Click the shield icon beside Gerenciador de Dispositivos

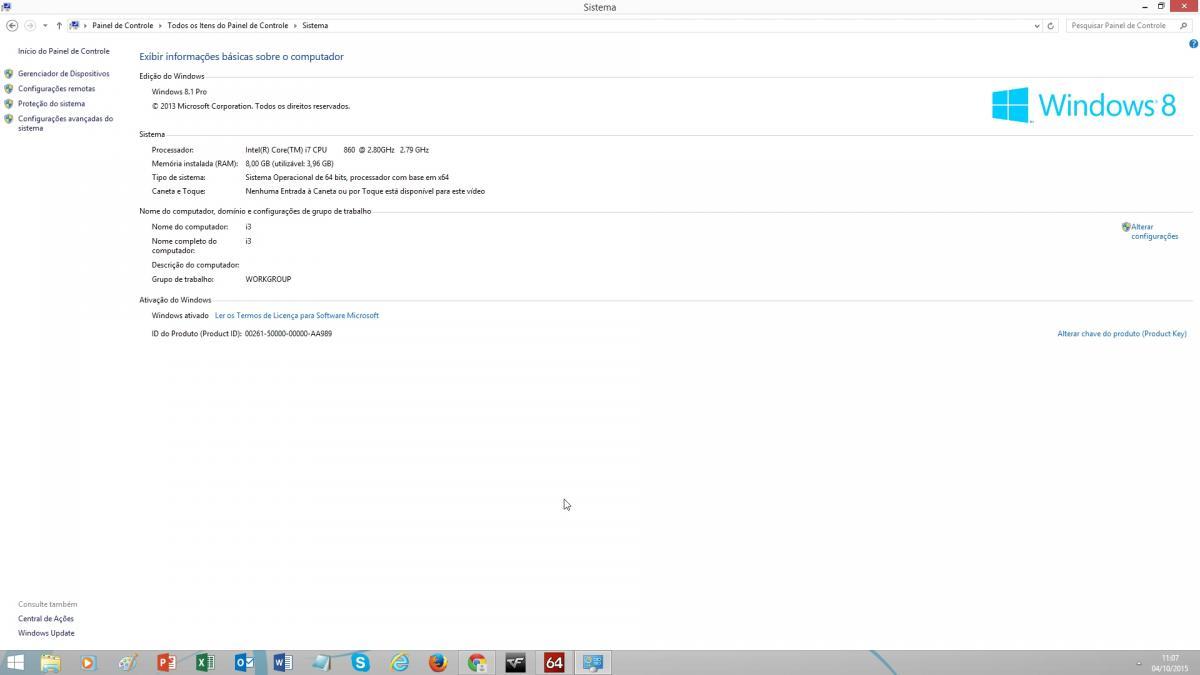9,73
